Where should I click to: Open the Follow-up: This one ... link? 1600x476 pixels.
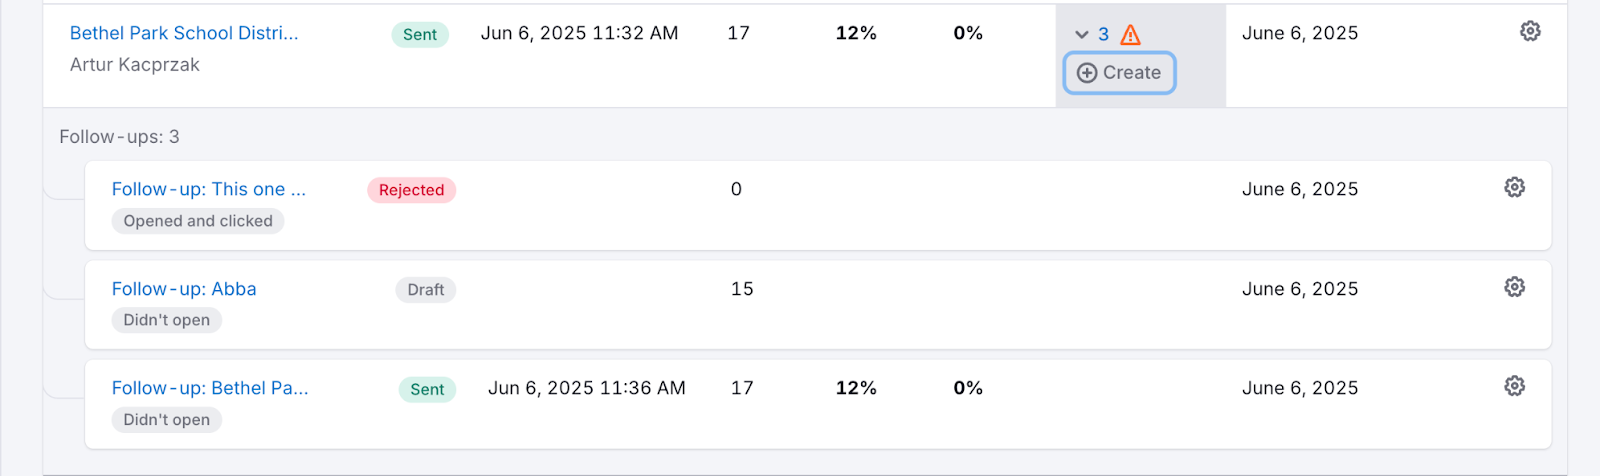(208, 189)
